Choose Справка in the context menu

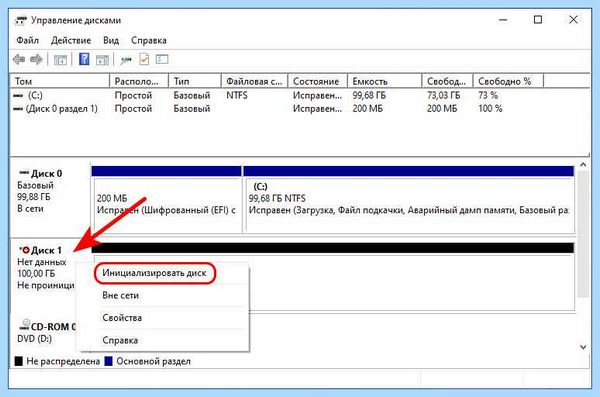pos(120,340)
